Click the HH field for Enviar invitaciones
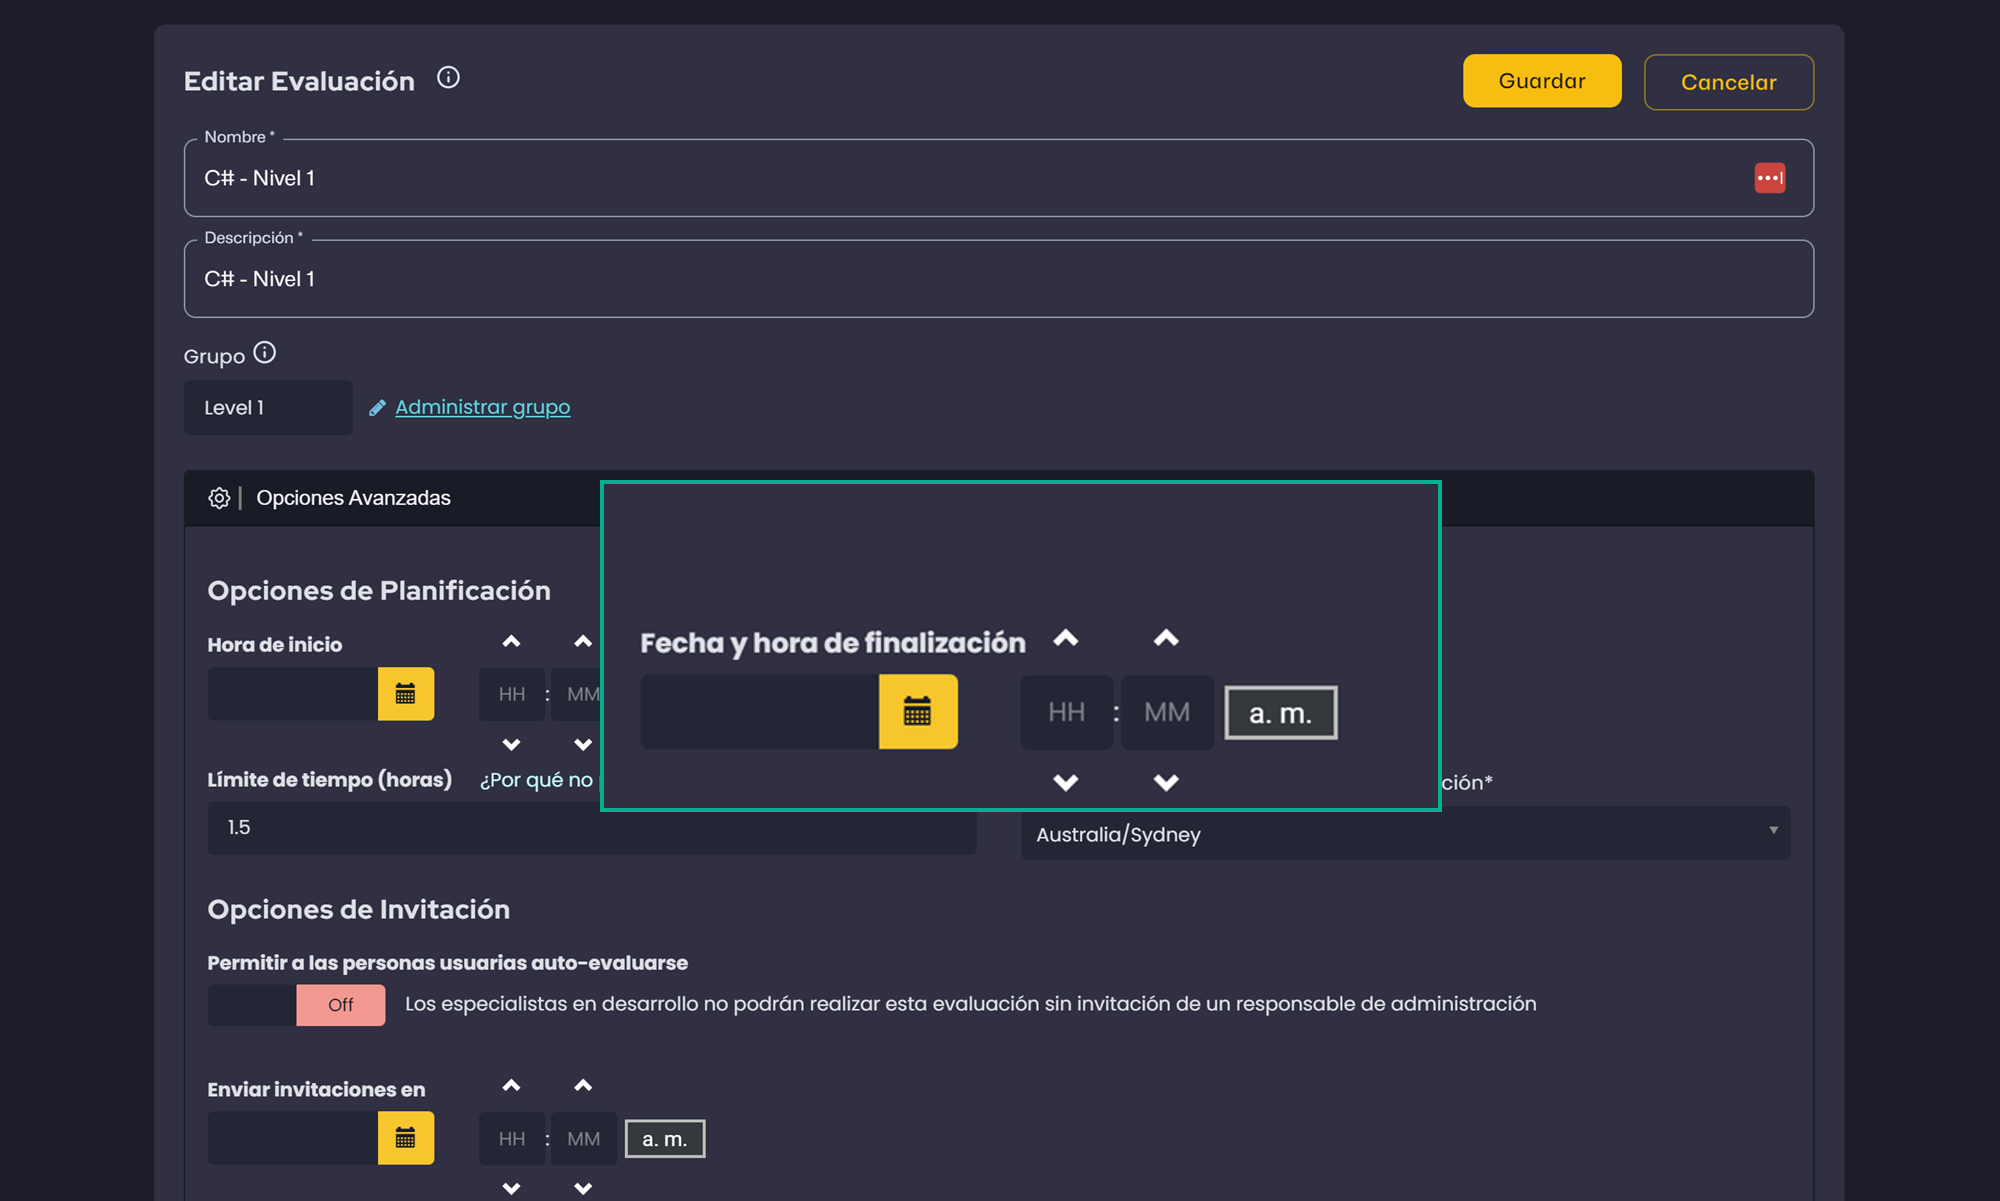Viewport: 2000px width, 1201px height. point(512,1139)
